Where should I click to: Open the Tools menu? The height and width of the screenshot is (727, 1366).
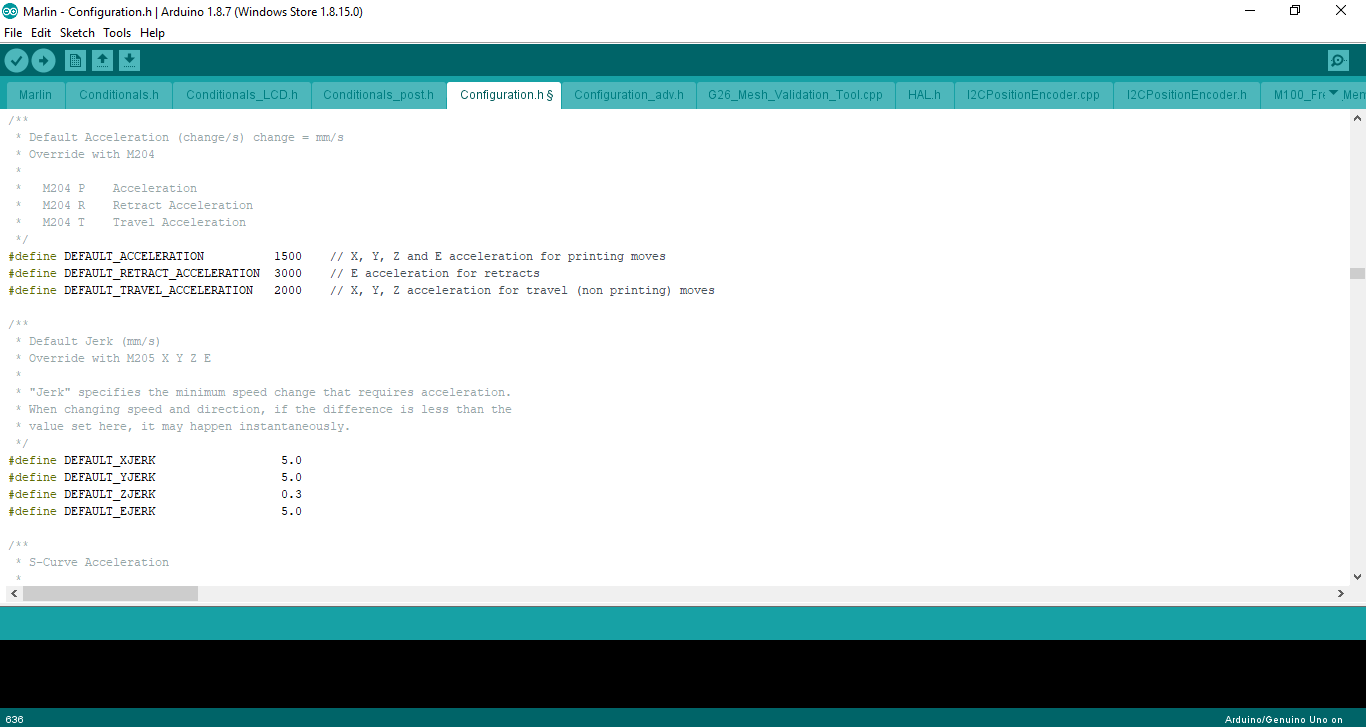click(116, 32)
